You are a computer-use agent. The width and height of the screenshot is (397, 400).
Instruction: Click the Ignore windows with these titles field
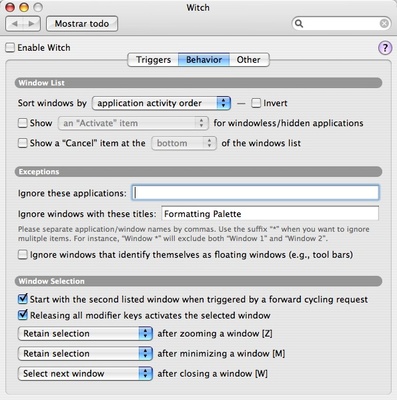pos(270,214)
